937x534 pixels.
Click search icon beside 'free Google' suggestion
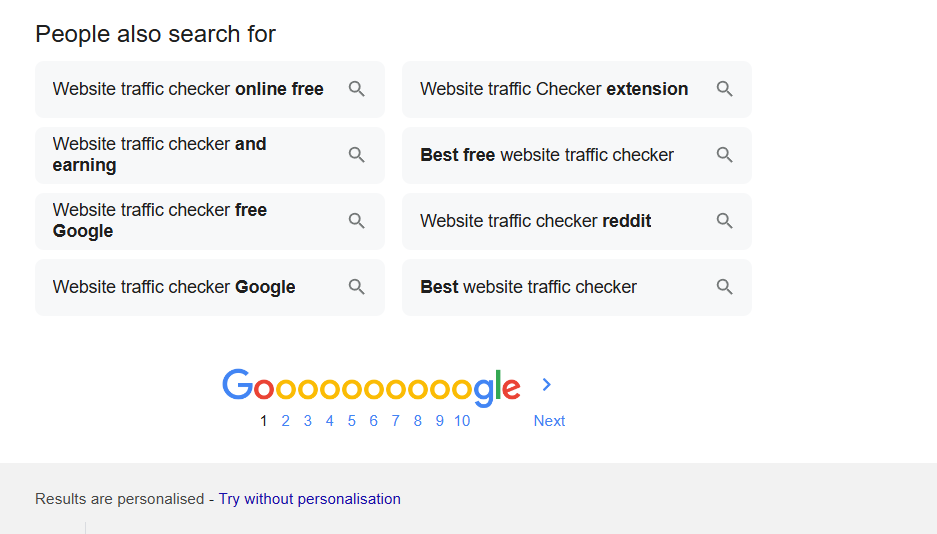click(357, 221)
